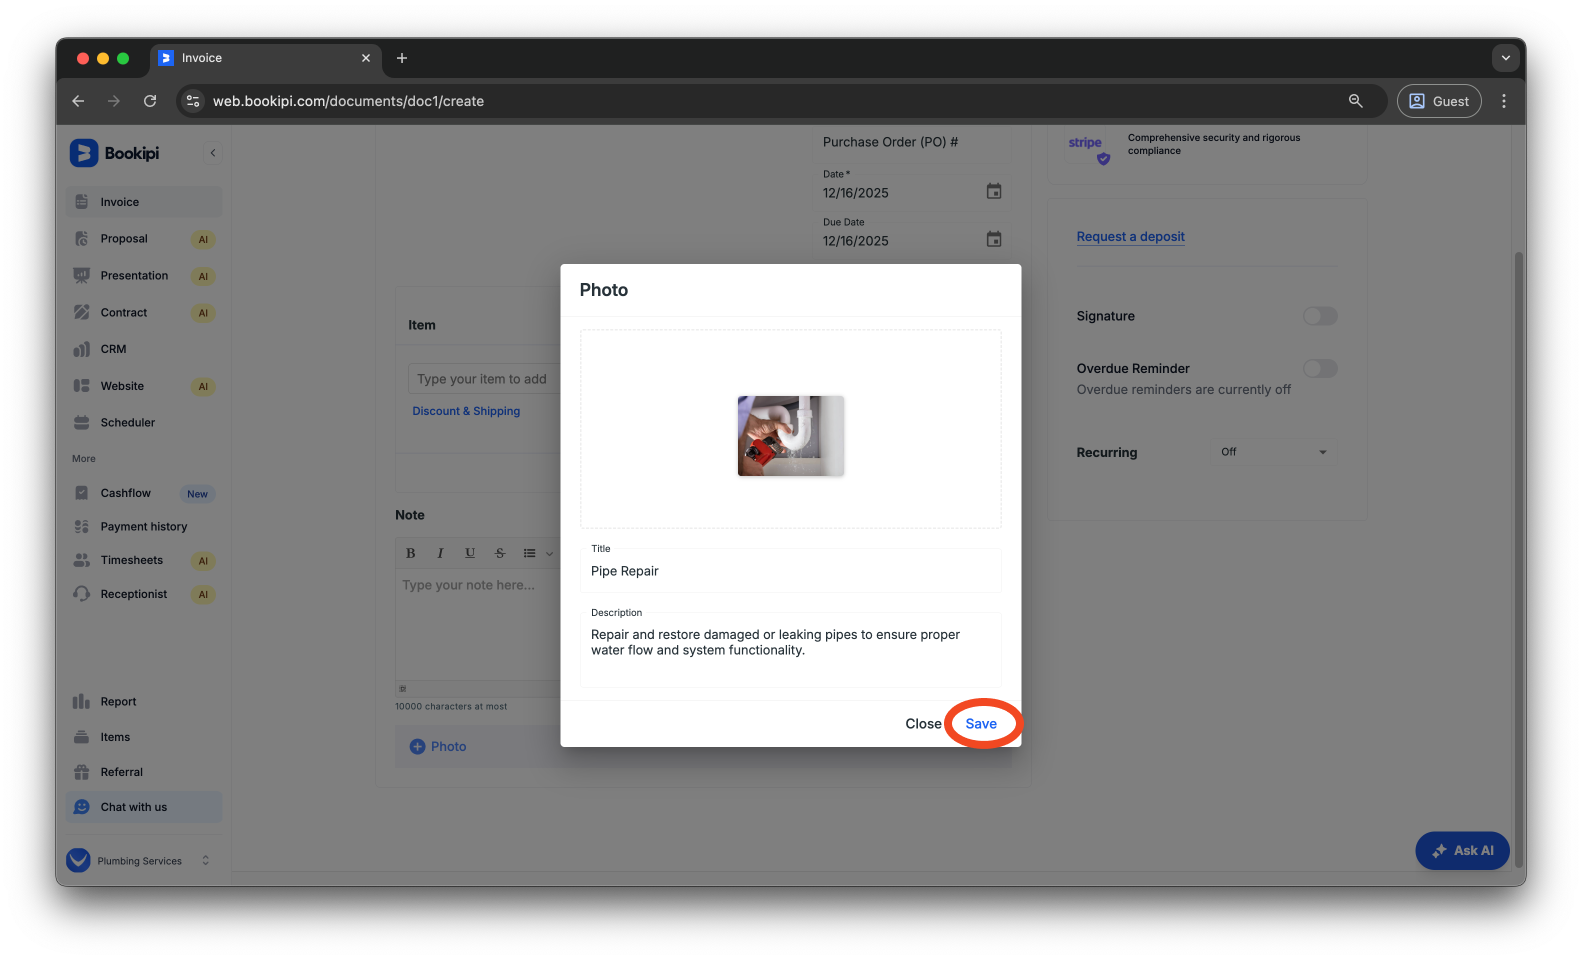Click the site information icon in address bar
The image size is (1582, 960).
point(194,101)
